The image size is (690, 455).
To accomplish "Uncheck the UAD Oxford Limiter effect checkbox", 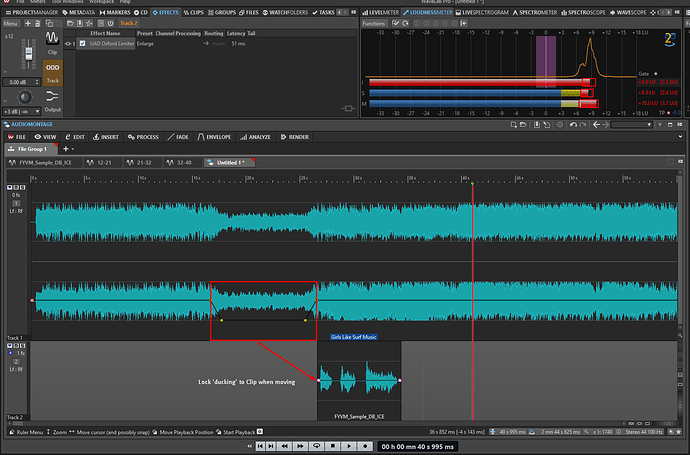I will [83, 44].
